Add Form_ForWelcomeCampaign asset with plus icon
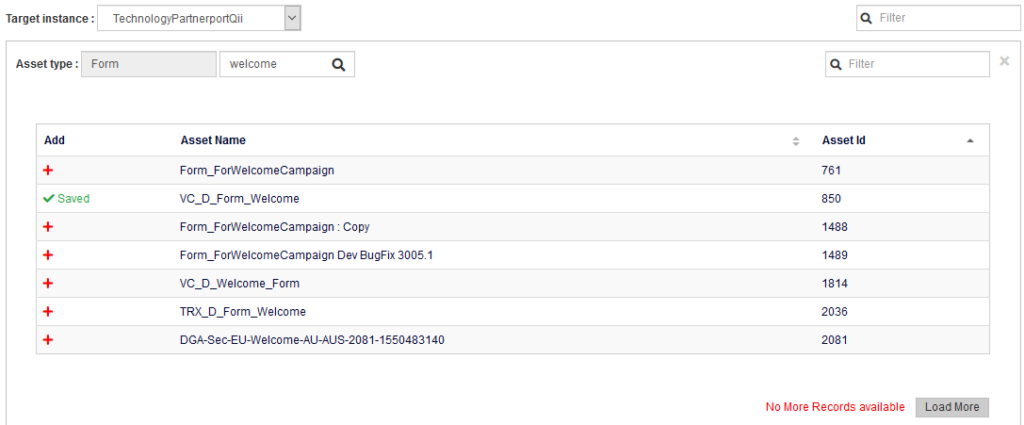The width and height of the screenshot is (1024, 425). [48, 170]
